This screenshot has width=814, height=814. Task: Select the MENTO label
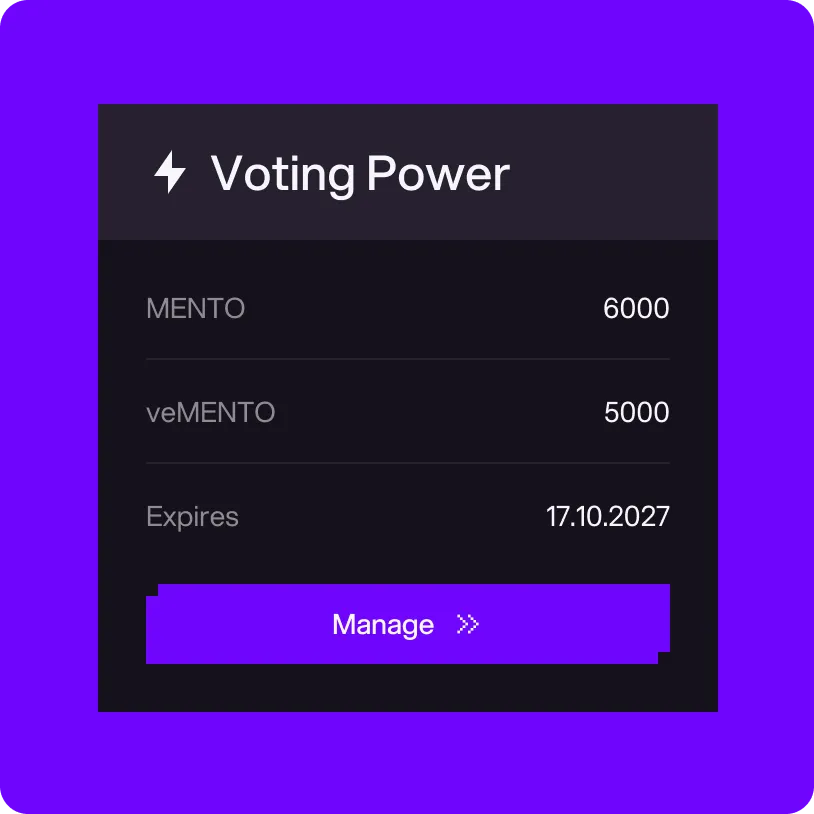[x=196, y=309]
